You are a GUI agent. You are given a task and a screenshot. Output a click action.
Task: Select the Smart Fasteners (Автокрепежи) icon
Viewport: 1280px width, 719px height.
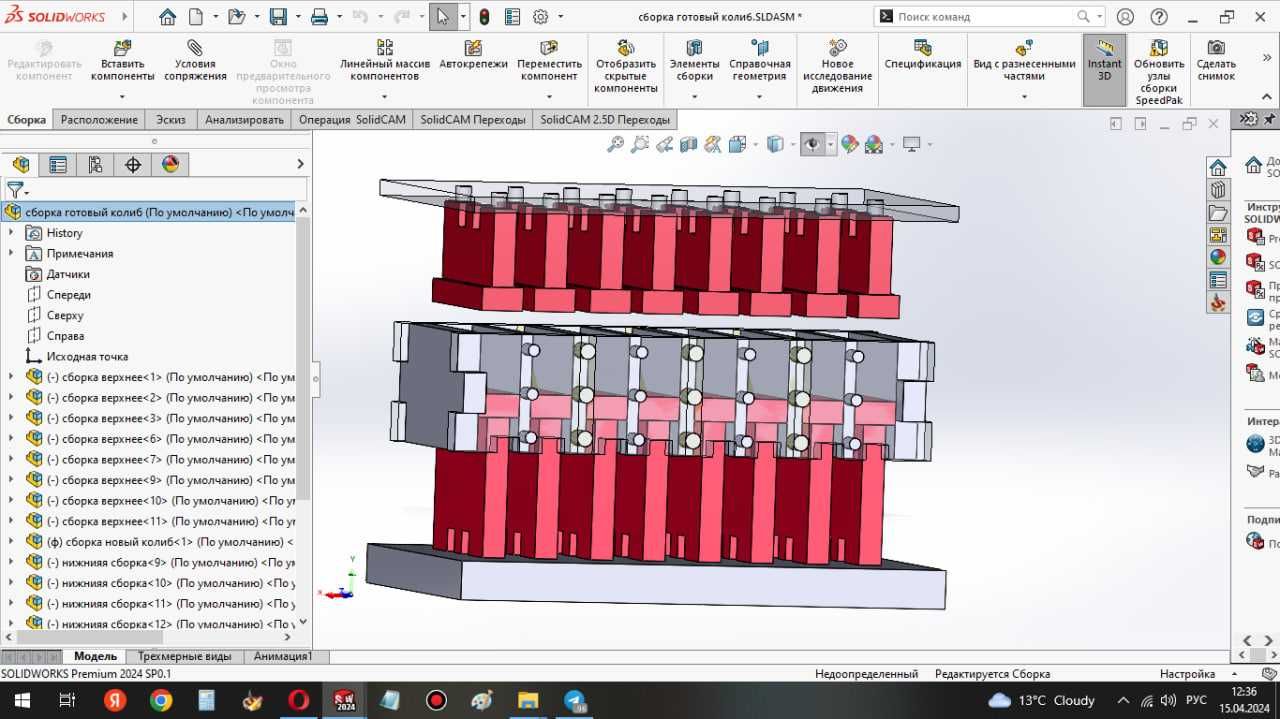(473, 49)
